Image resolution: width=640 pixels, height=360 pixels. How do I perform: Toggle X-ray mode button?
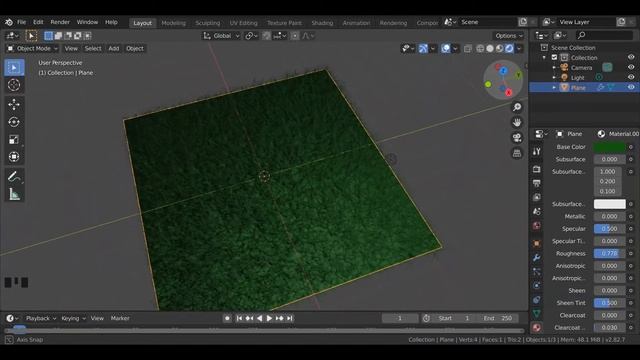point(468,49)
